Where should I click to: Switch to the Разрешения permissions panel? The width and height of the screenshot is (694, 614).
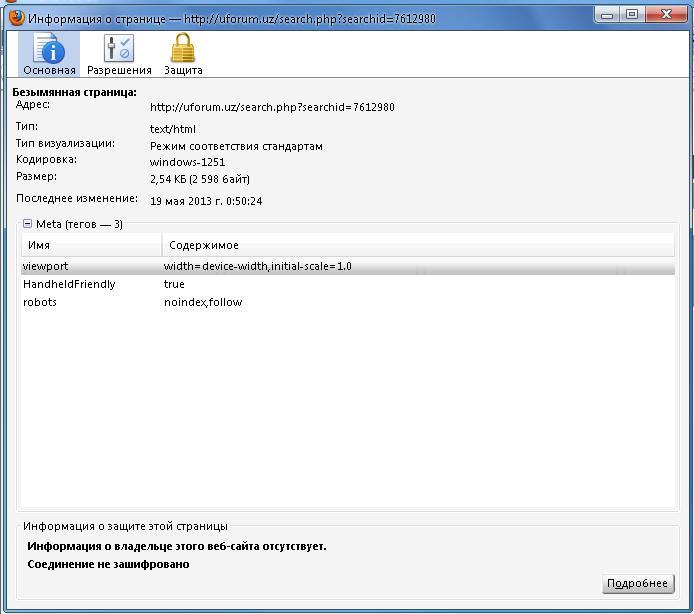tap(119, 54)
